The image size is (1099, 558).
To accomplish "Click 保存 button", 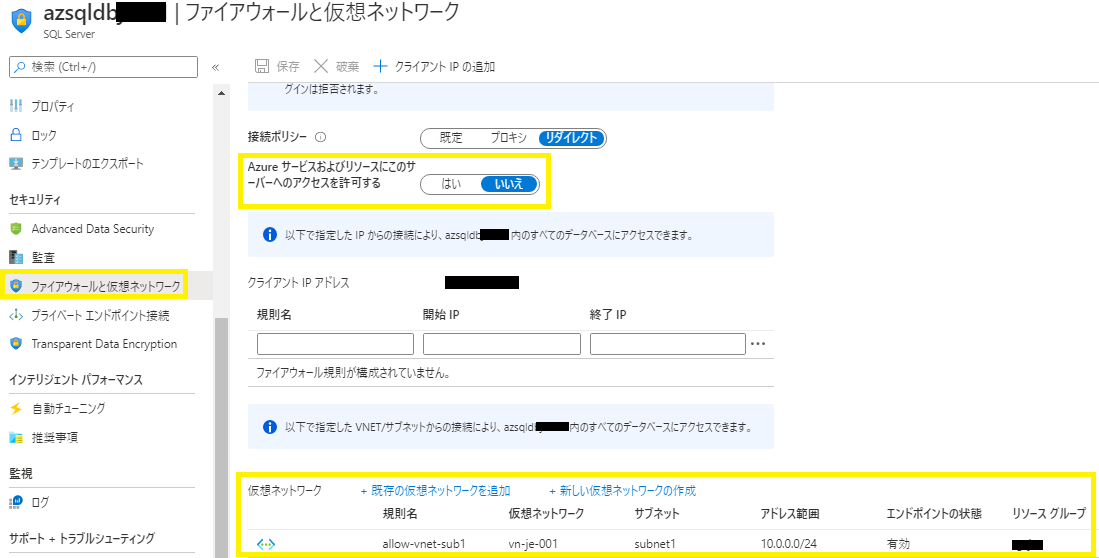I will click(277, 67).
